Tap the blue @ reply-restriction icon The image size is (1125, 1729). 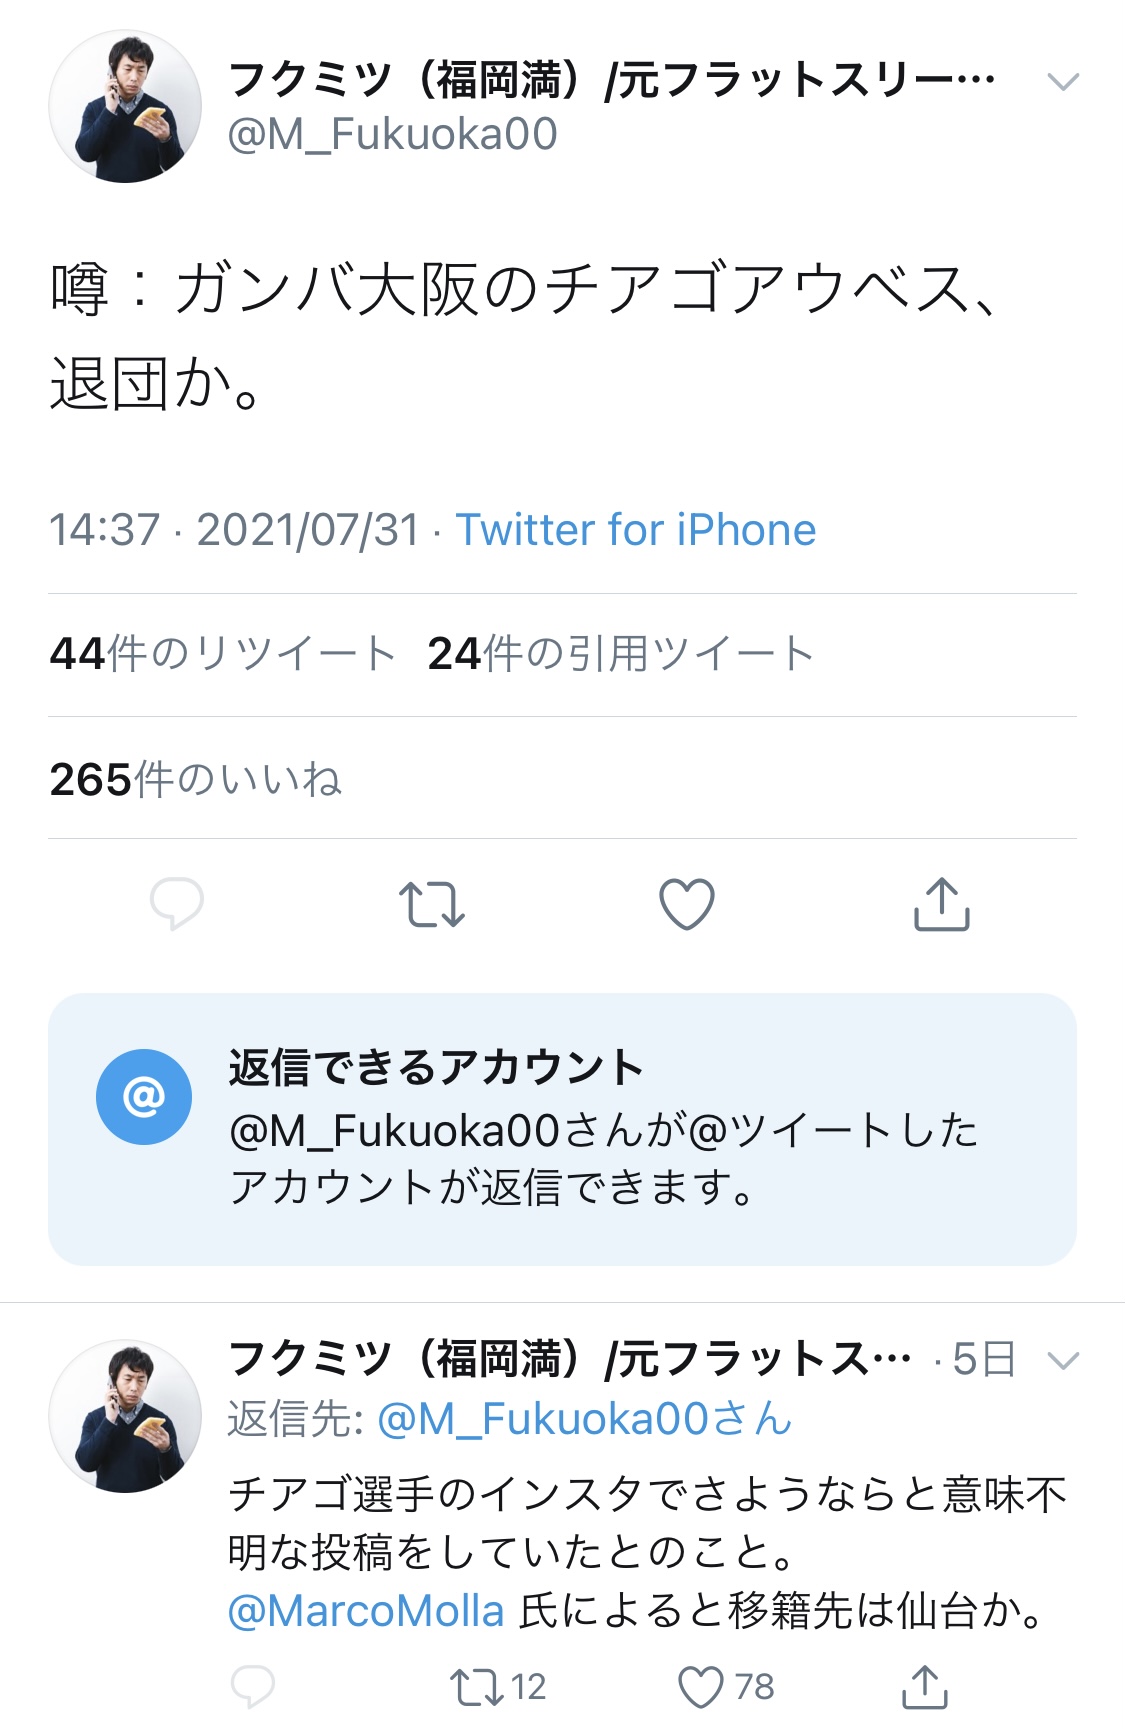point(143,1097)
